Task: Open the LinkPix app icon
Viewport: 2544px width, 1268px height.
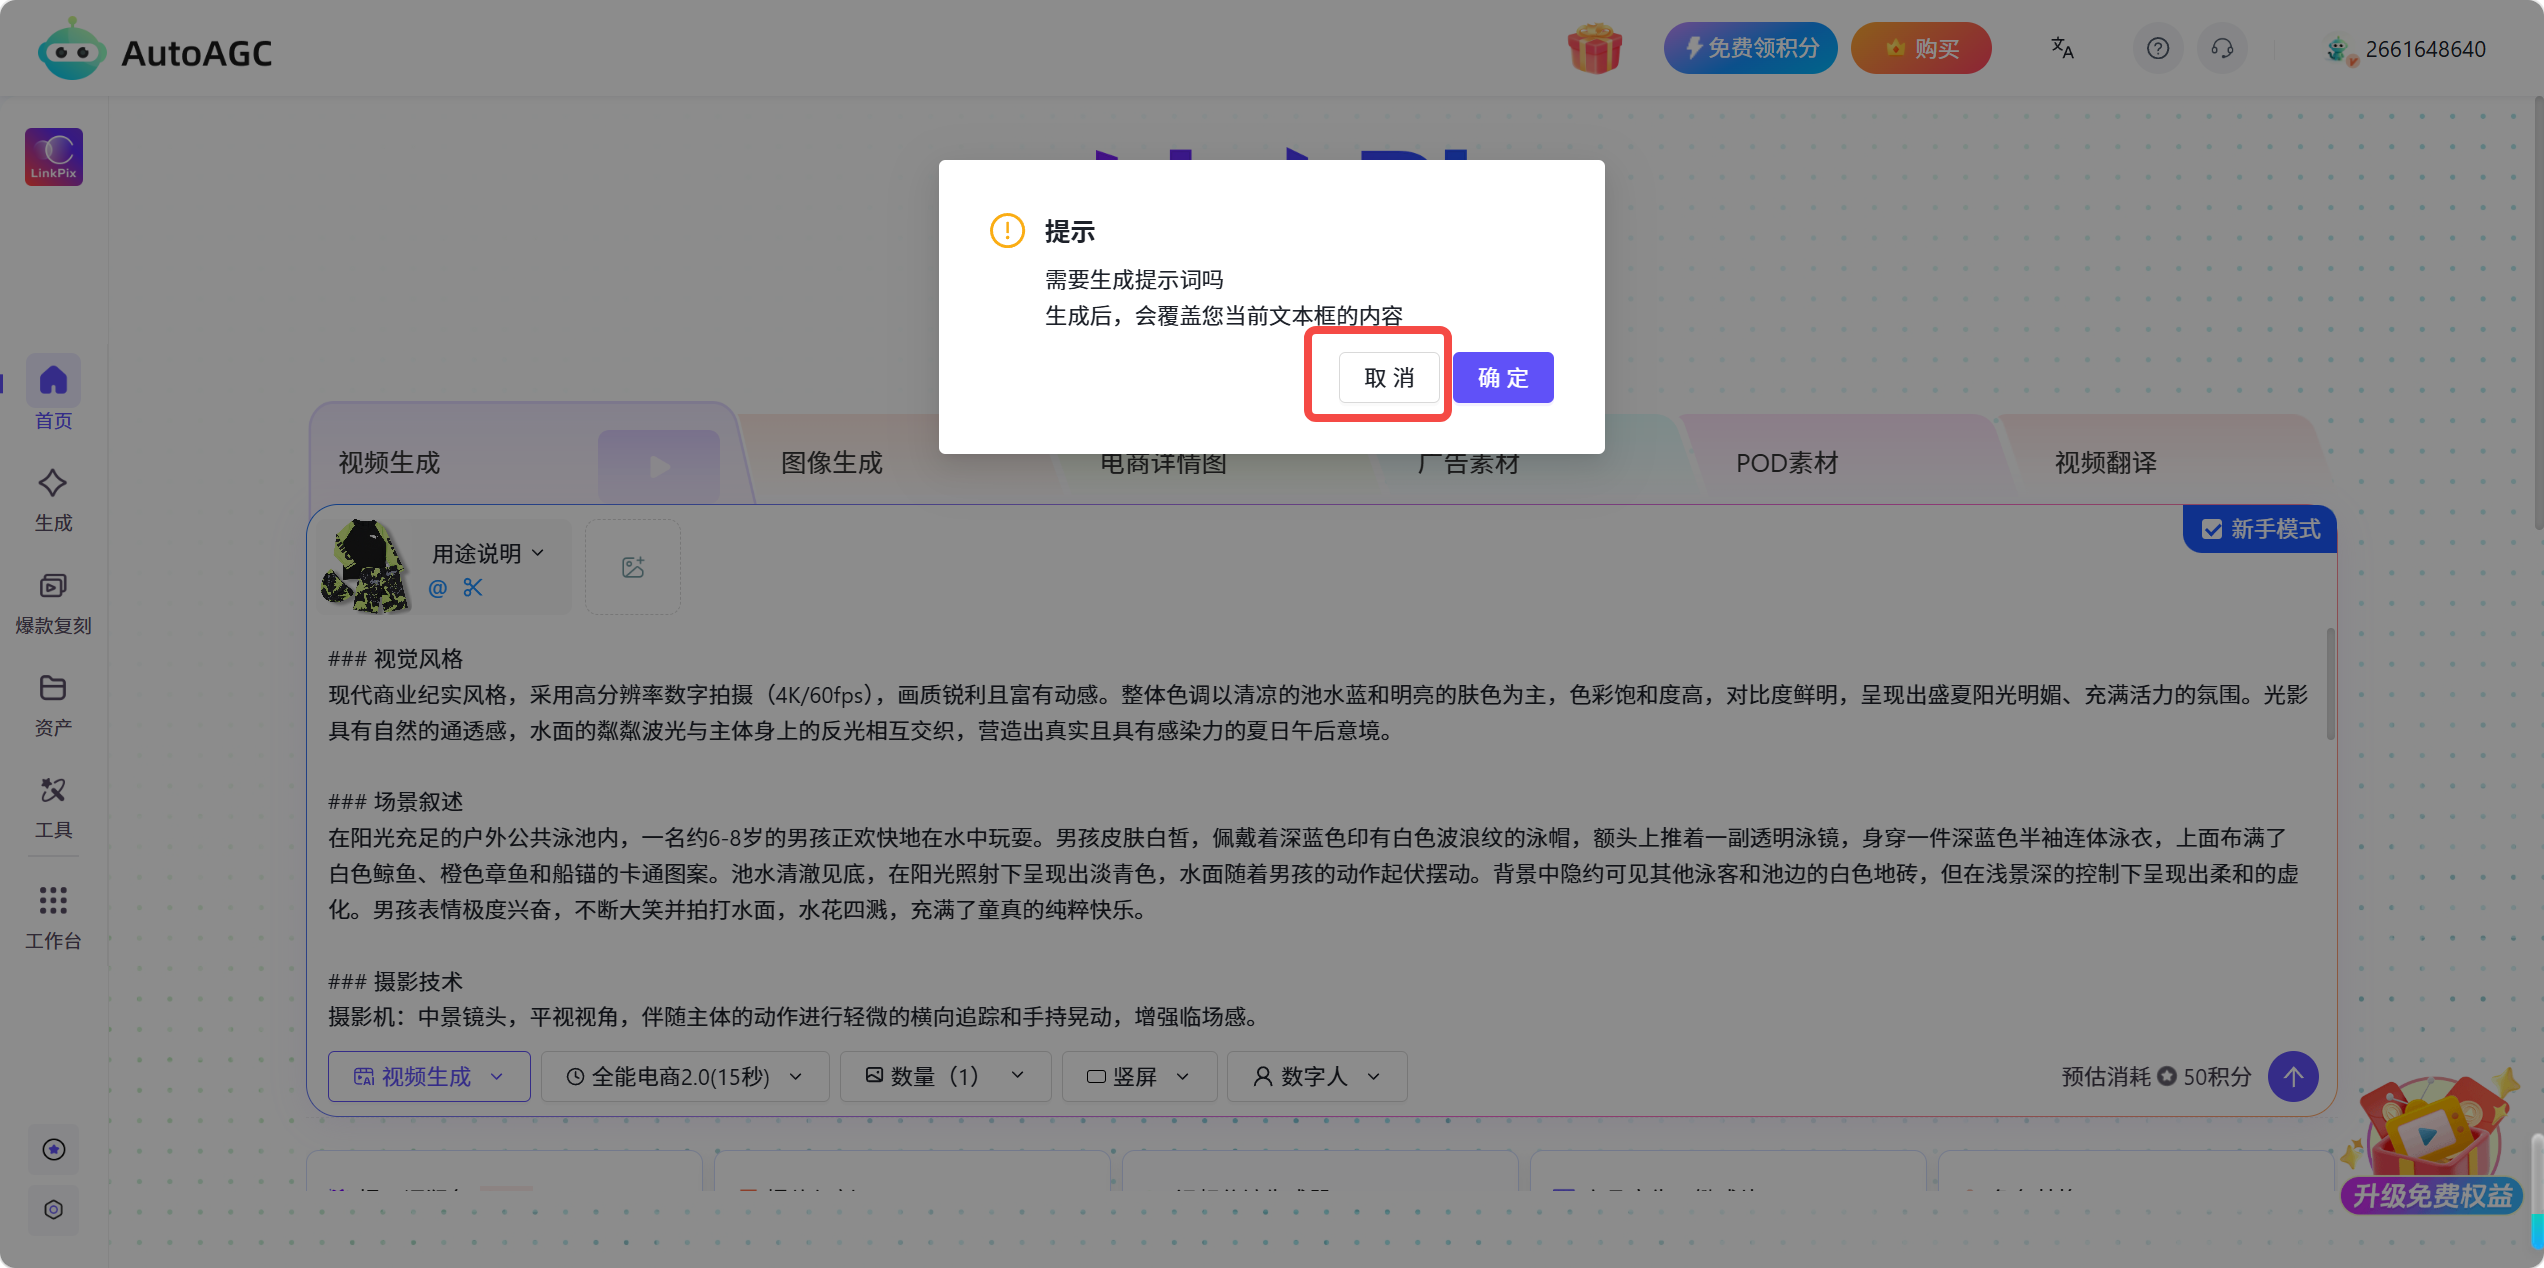Action: click(54, 157)
